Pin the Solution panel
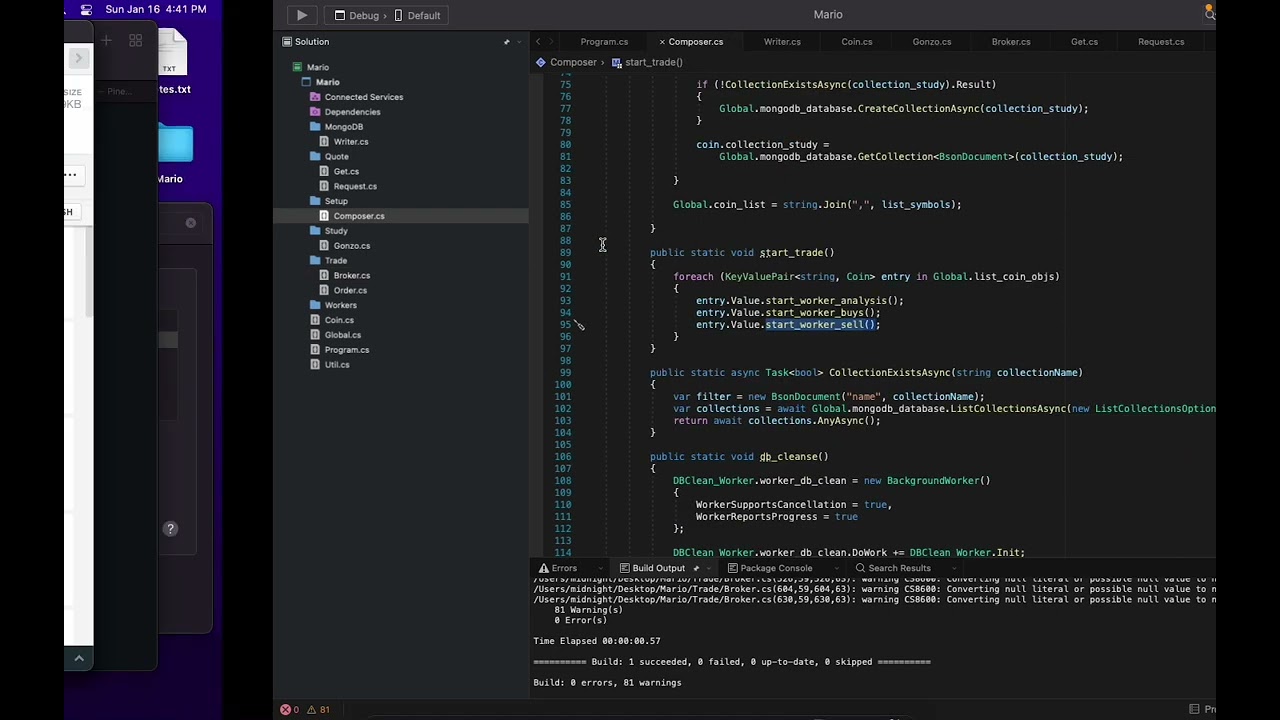Screen dimensions: 1280x720 (x=506, y=42)
